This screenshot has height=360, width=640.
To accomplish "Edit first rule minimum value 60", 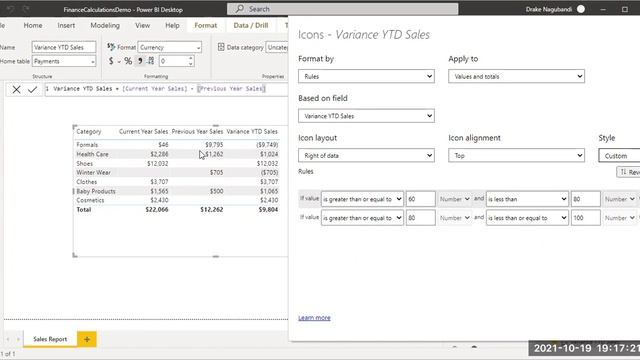I will [420, 199].
